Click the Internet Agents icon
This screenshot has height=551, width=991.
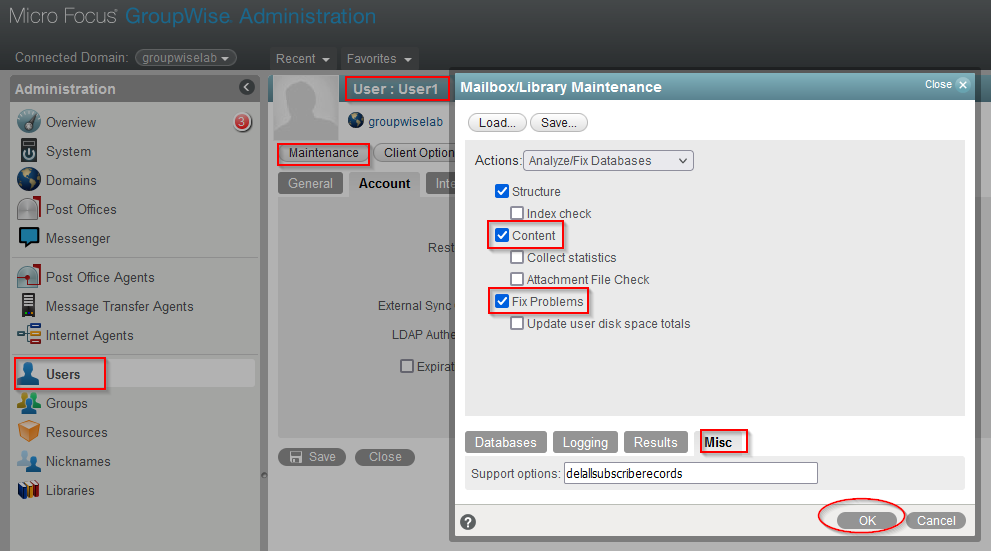[x=29, y=335]
